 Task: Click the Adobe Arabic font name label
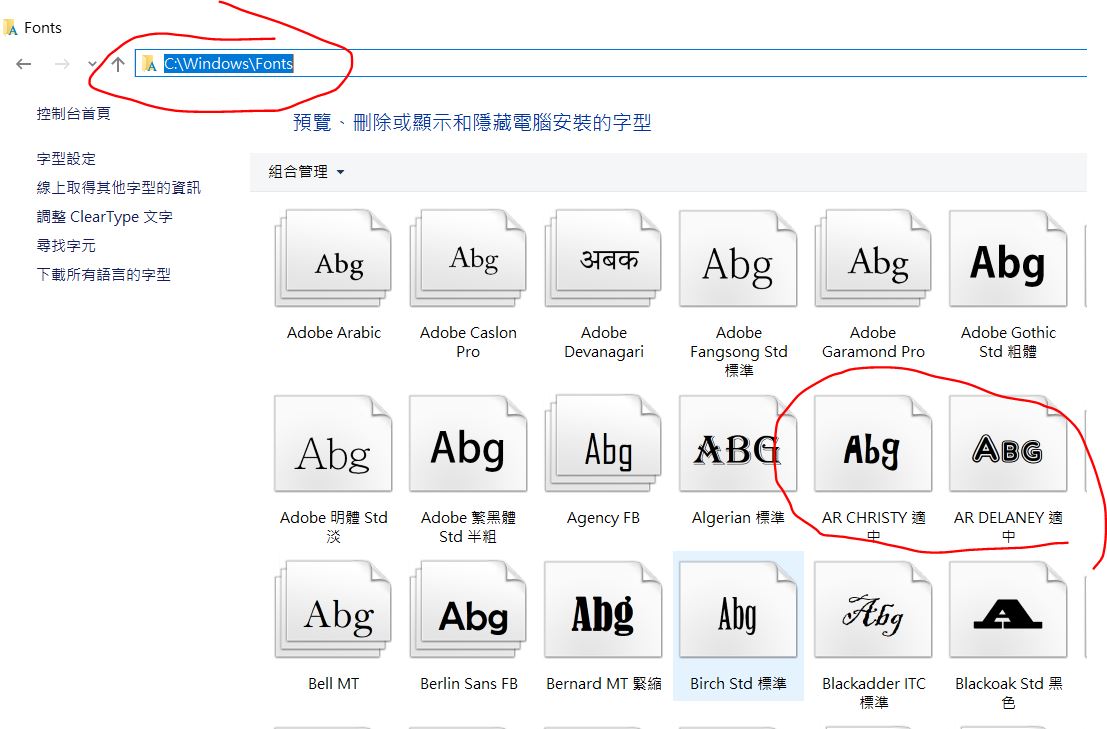pyautogui.click(x=334, y=332)
